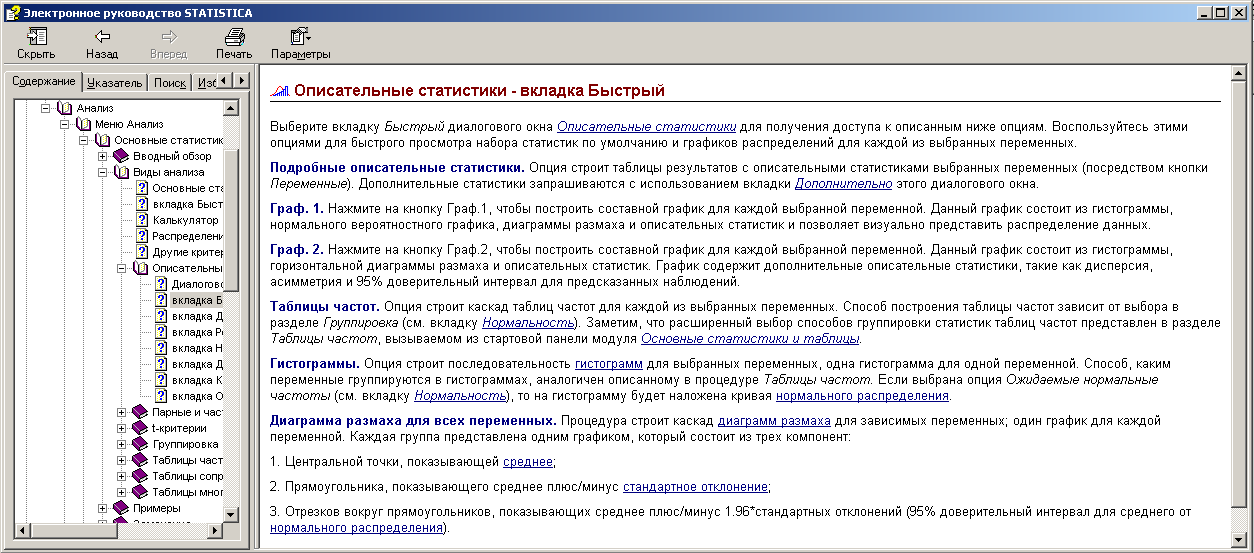The width and height of the screenshot is (1254, 553).
Task: Click the tree panel's vertical scrollbar thumb
Action: point(231,220)
